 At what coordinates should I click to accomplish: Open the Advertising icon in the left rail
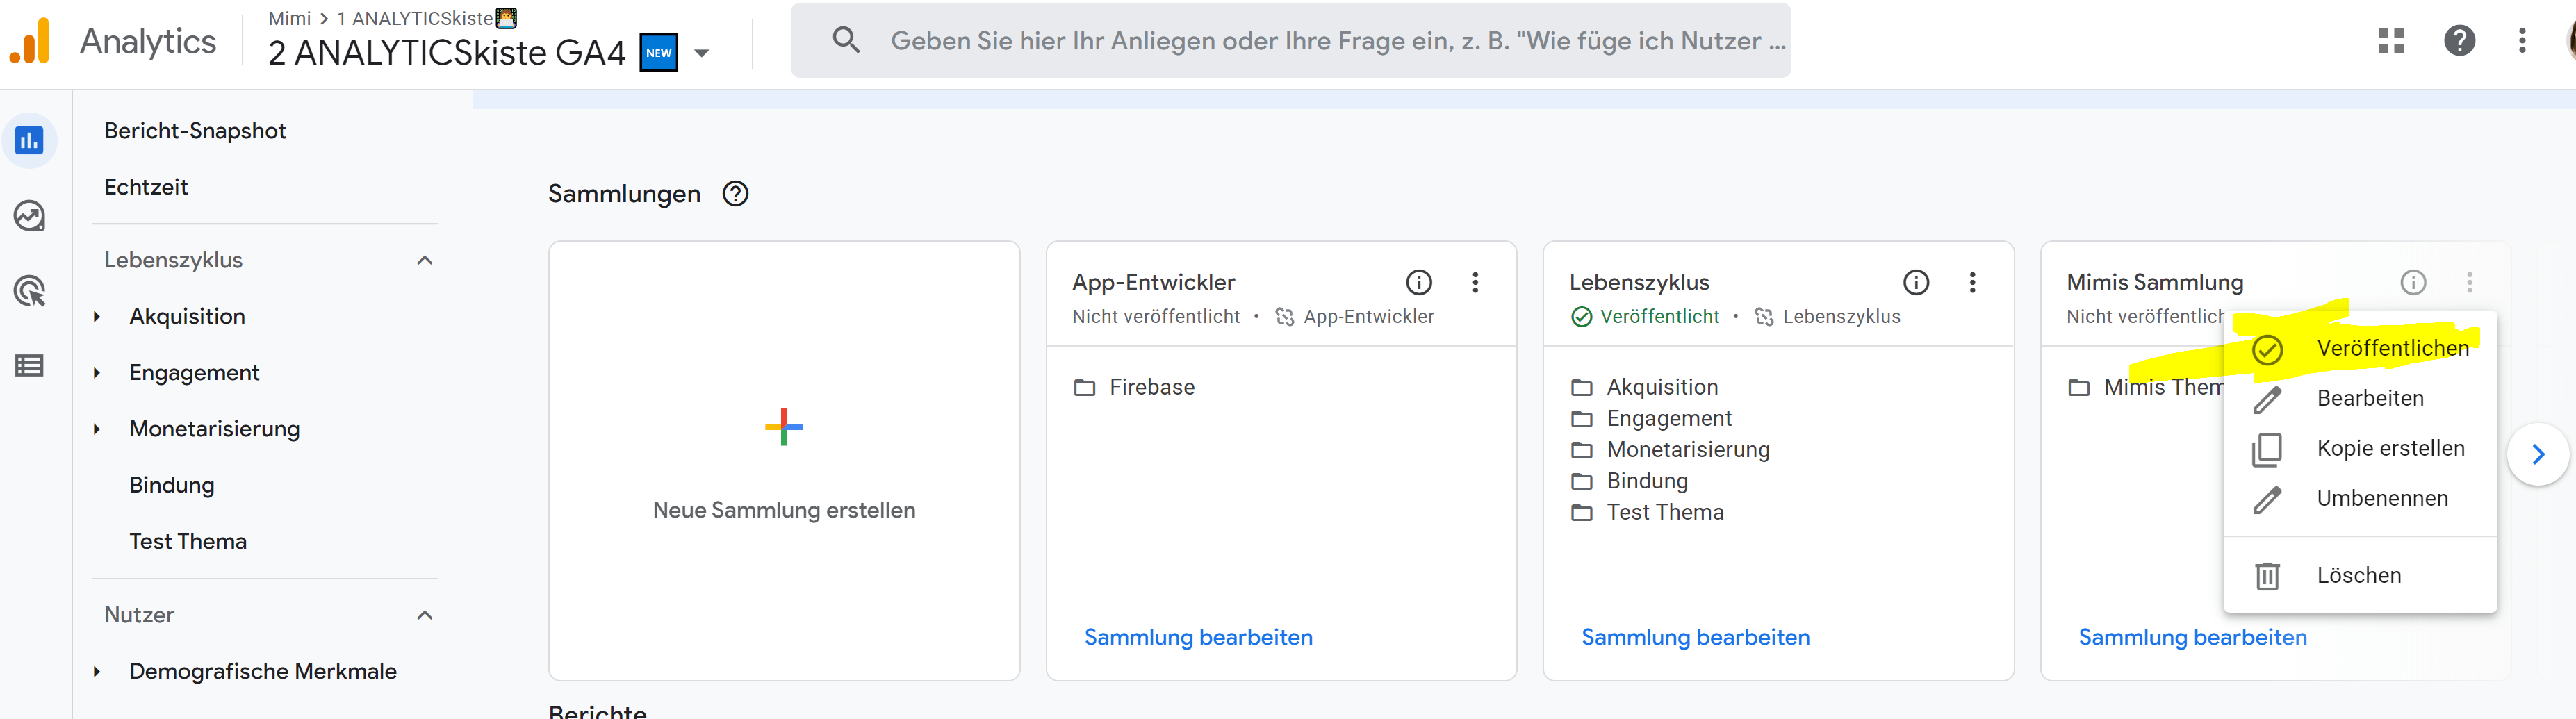point(30,290)
